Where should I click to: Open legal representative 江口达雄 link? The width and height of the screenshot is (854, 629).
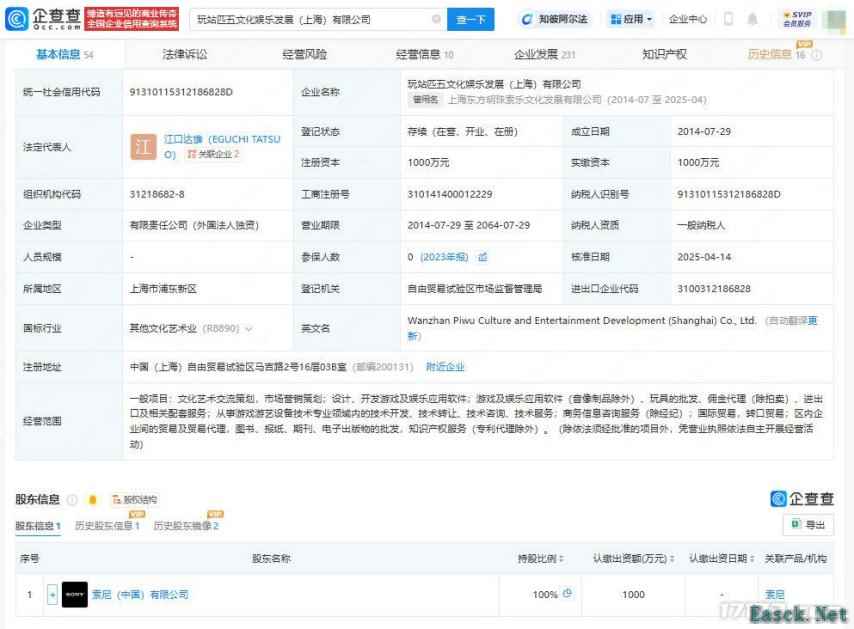(x=222, y=146)
